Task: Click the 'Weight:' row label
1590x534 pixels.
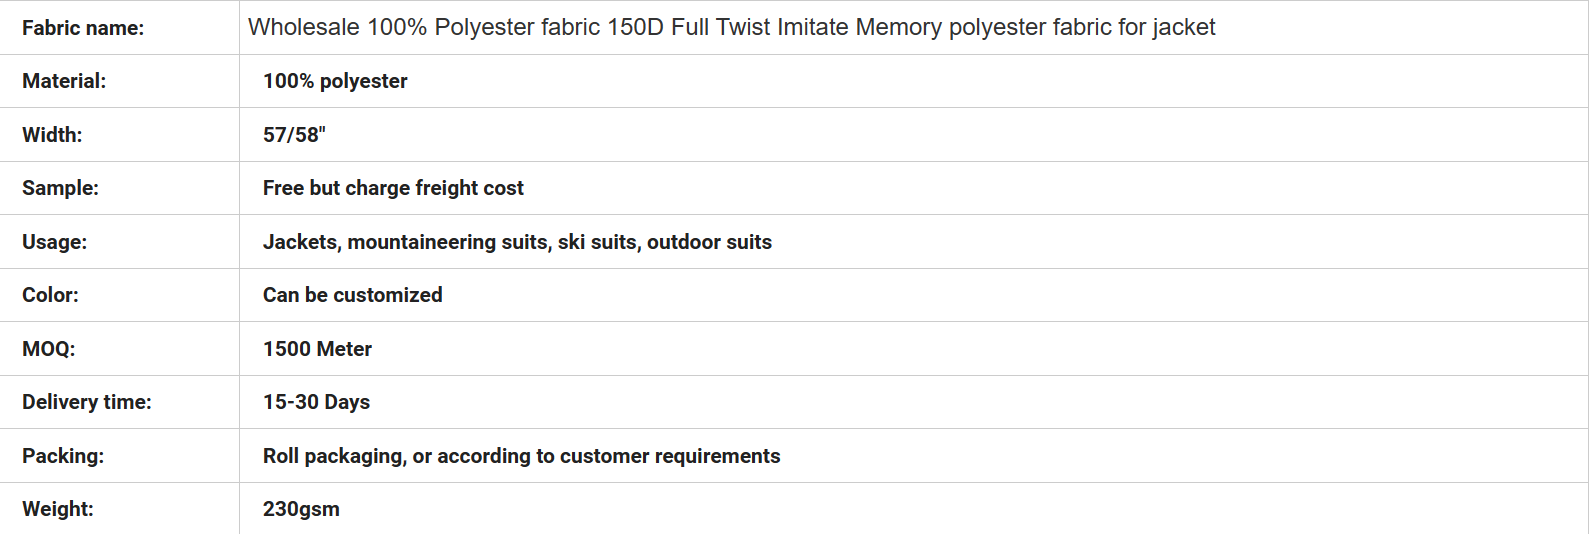Action: (x=58, y=509)
